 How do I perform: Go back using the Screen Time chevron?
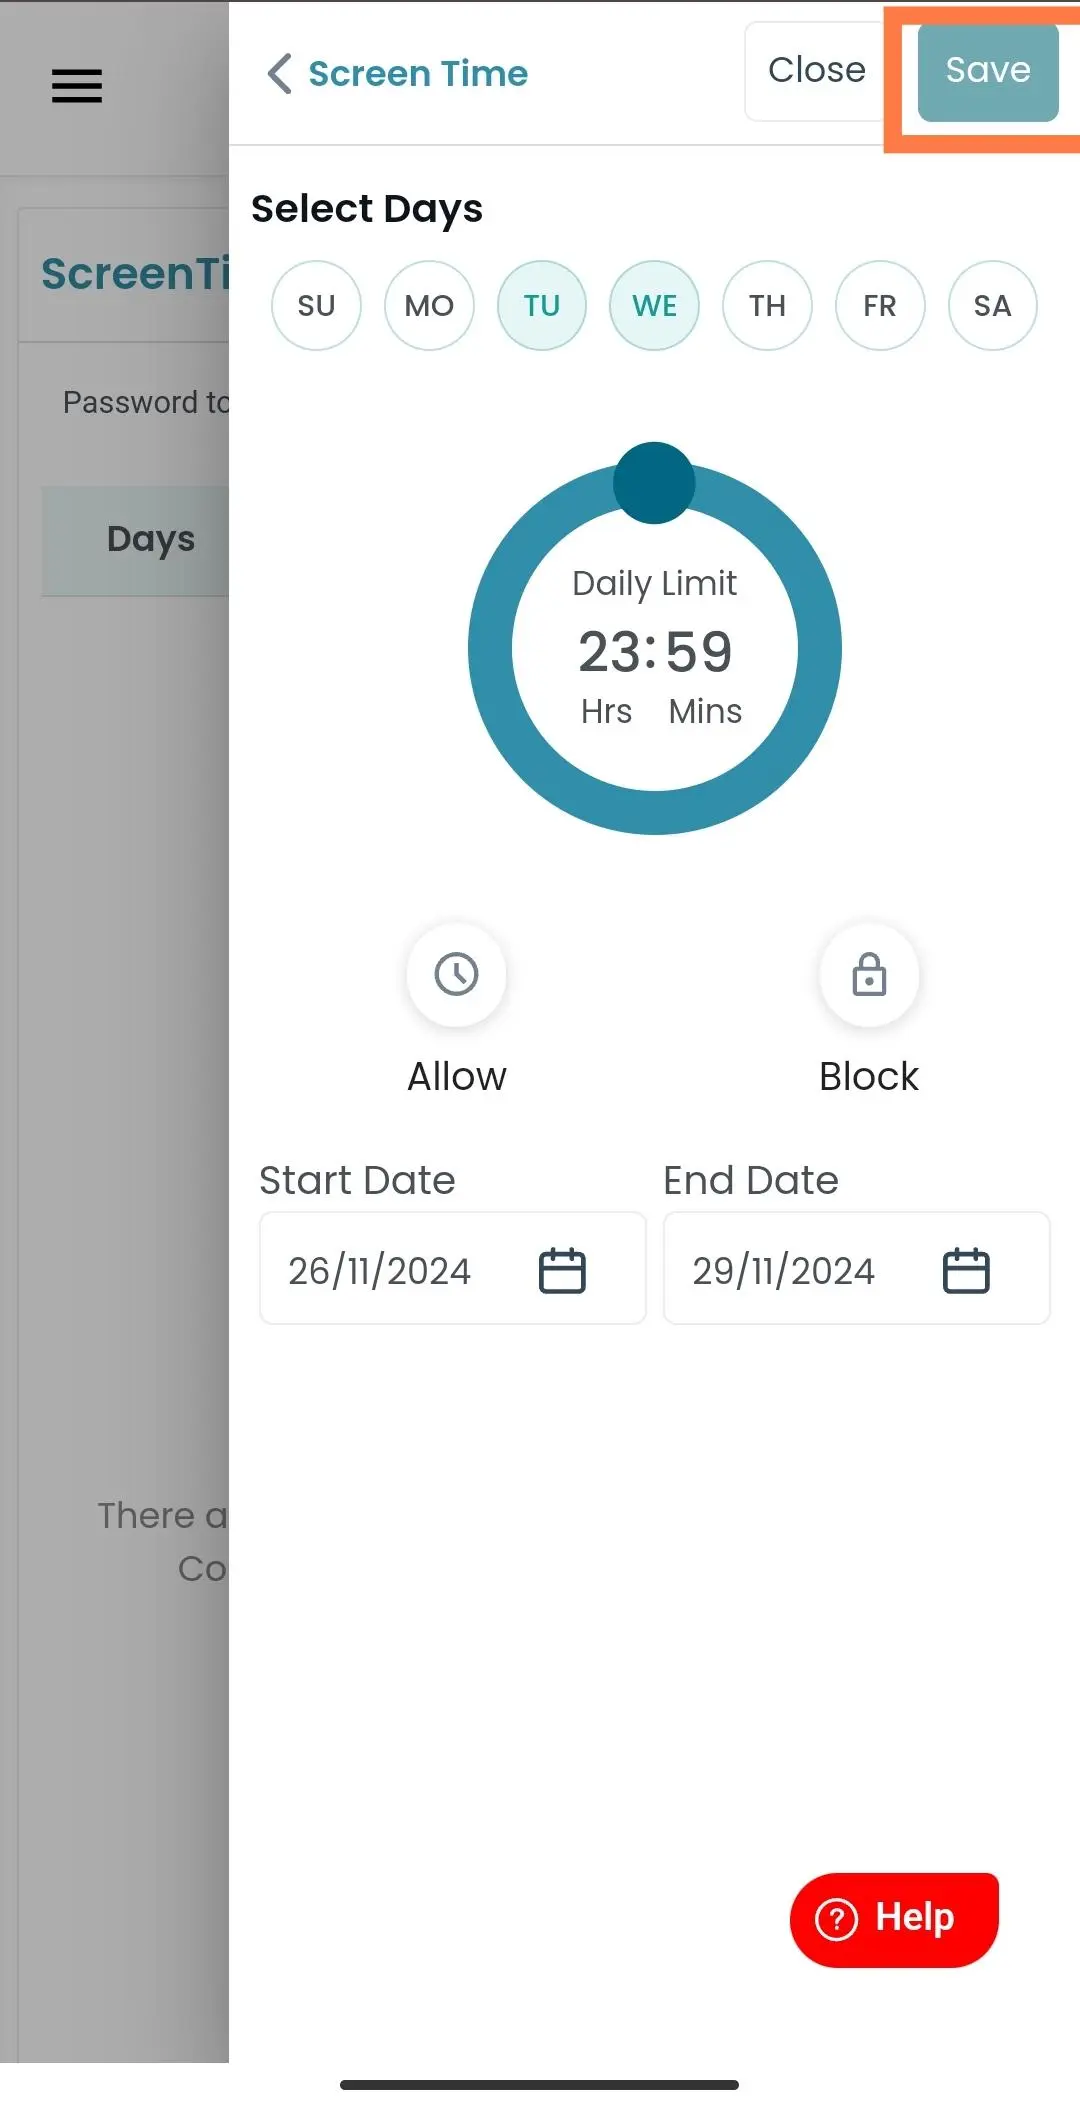(279, 74)
